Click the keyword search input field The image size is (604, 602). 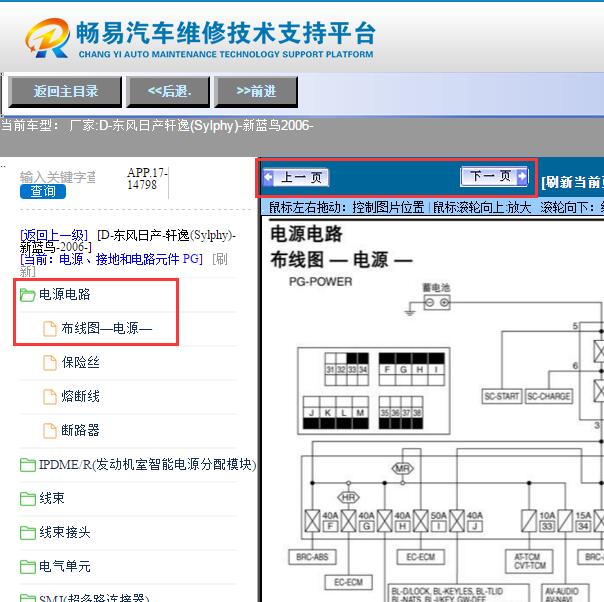[x=58, y=177]
